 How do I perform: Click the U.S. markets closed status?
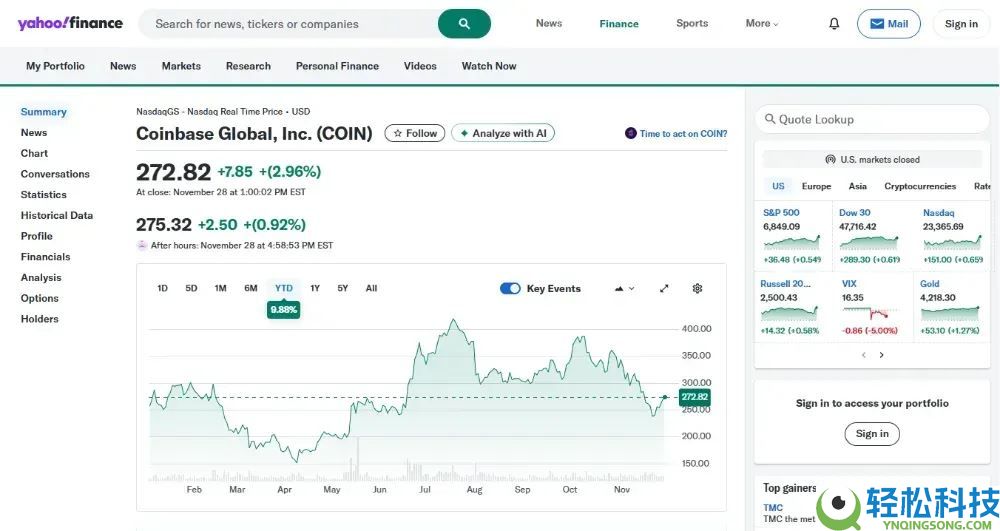tap(872, 159)
